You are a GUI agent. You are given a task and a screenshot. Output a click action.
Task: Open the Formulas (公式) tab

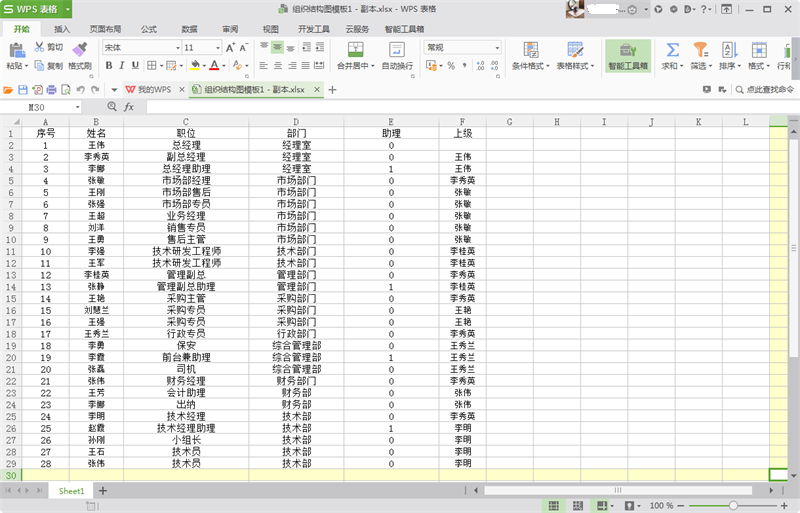148,29
